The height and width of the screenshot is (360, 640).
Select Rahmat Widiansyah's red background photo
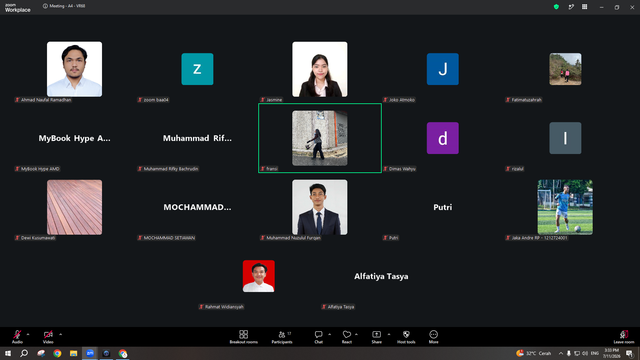pyautogui.click(x=259, y=276)
